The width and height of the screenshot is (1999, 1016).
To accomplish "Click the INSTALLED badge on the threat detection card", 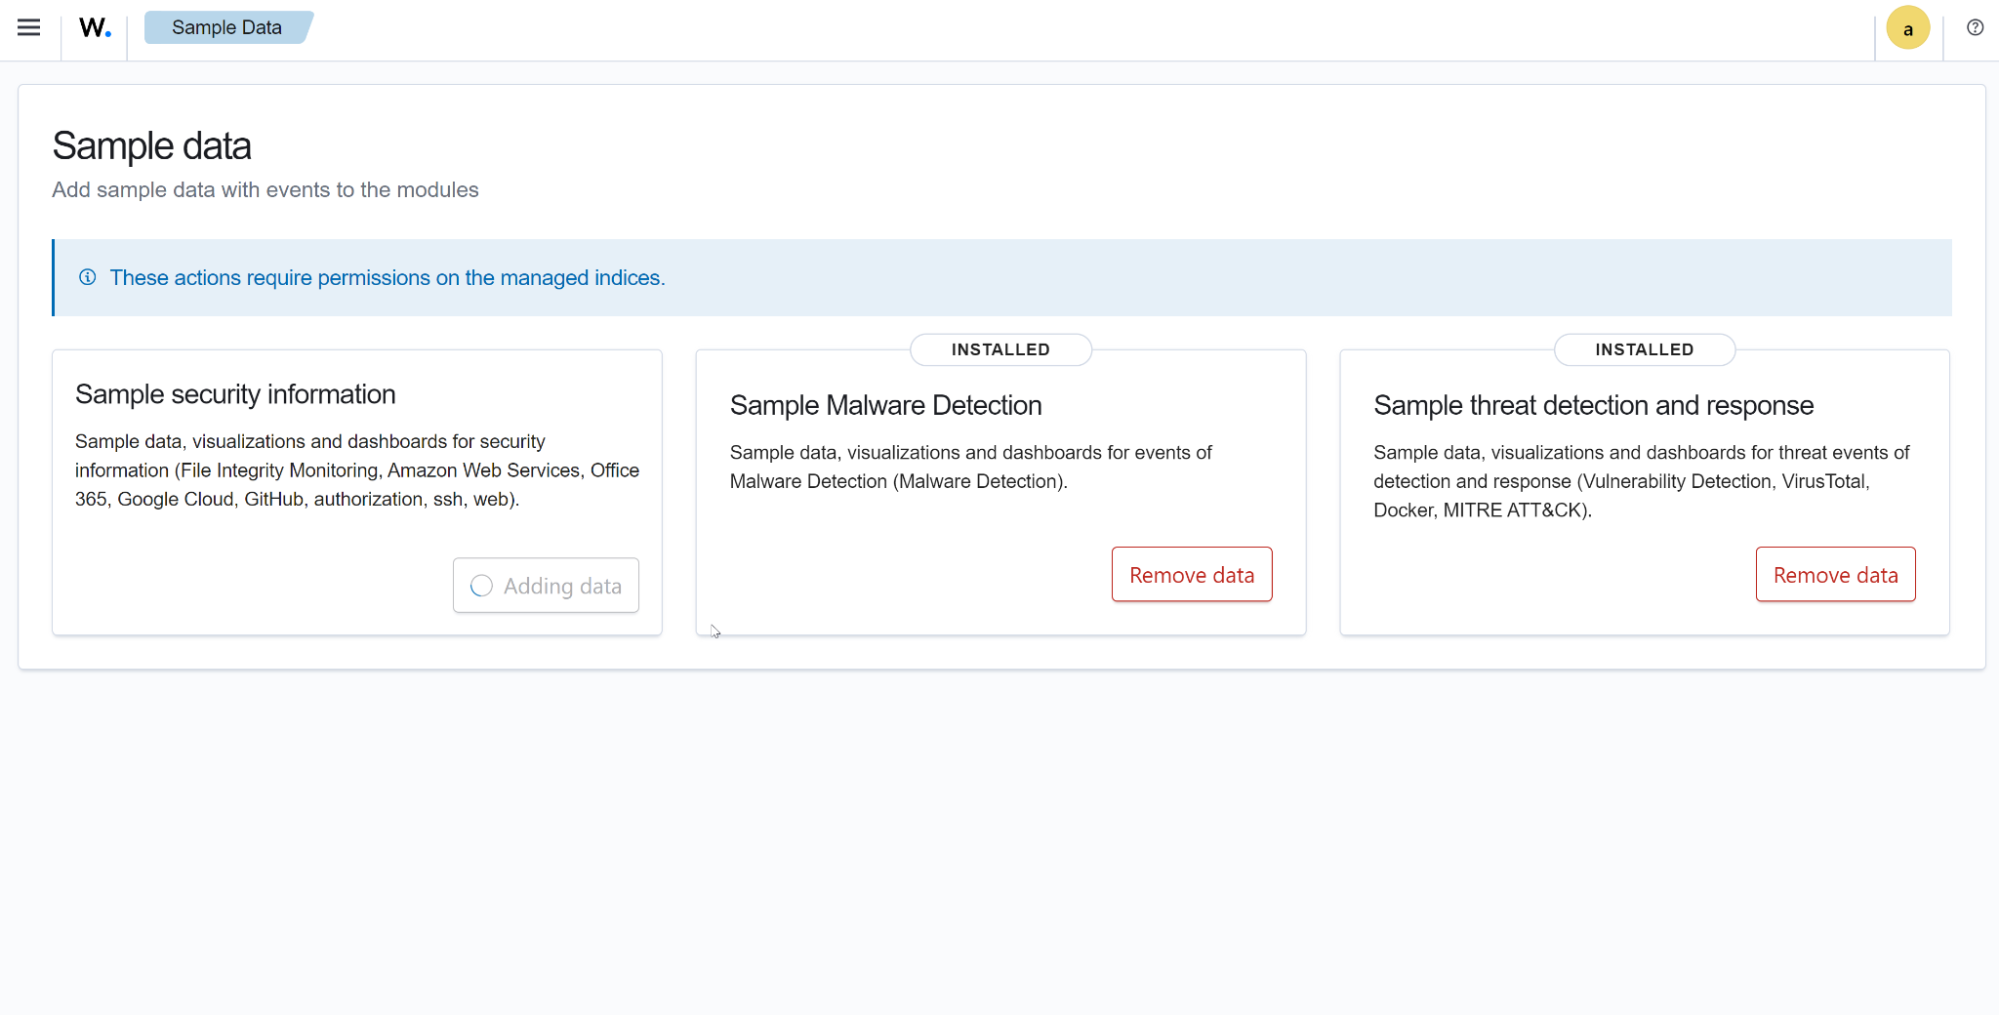I will [1644, 349].
